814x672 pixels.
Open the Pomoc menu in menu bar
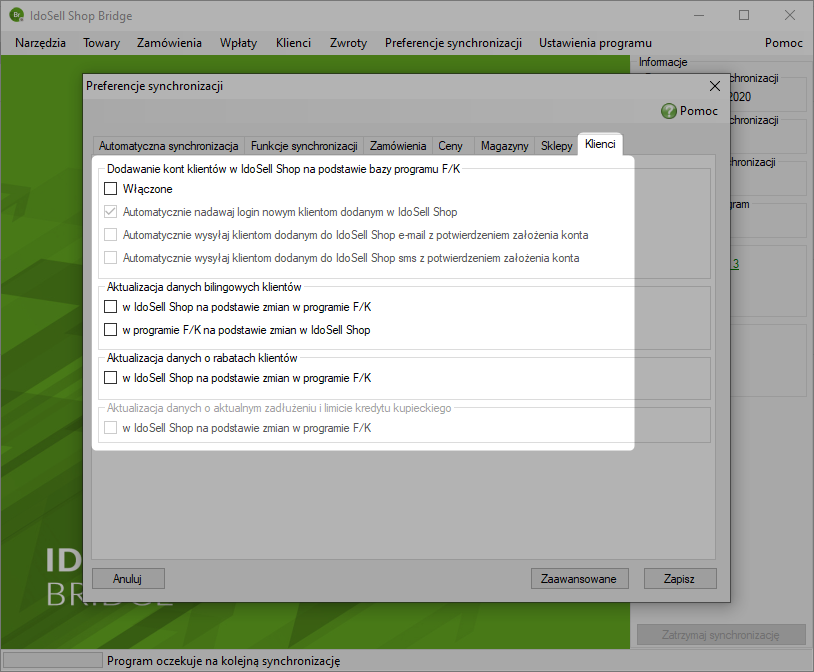[784, 43]
